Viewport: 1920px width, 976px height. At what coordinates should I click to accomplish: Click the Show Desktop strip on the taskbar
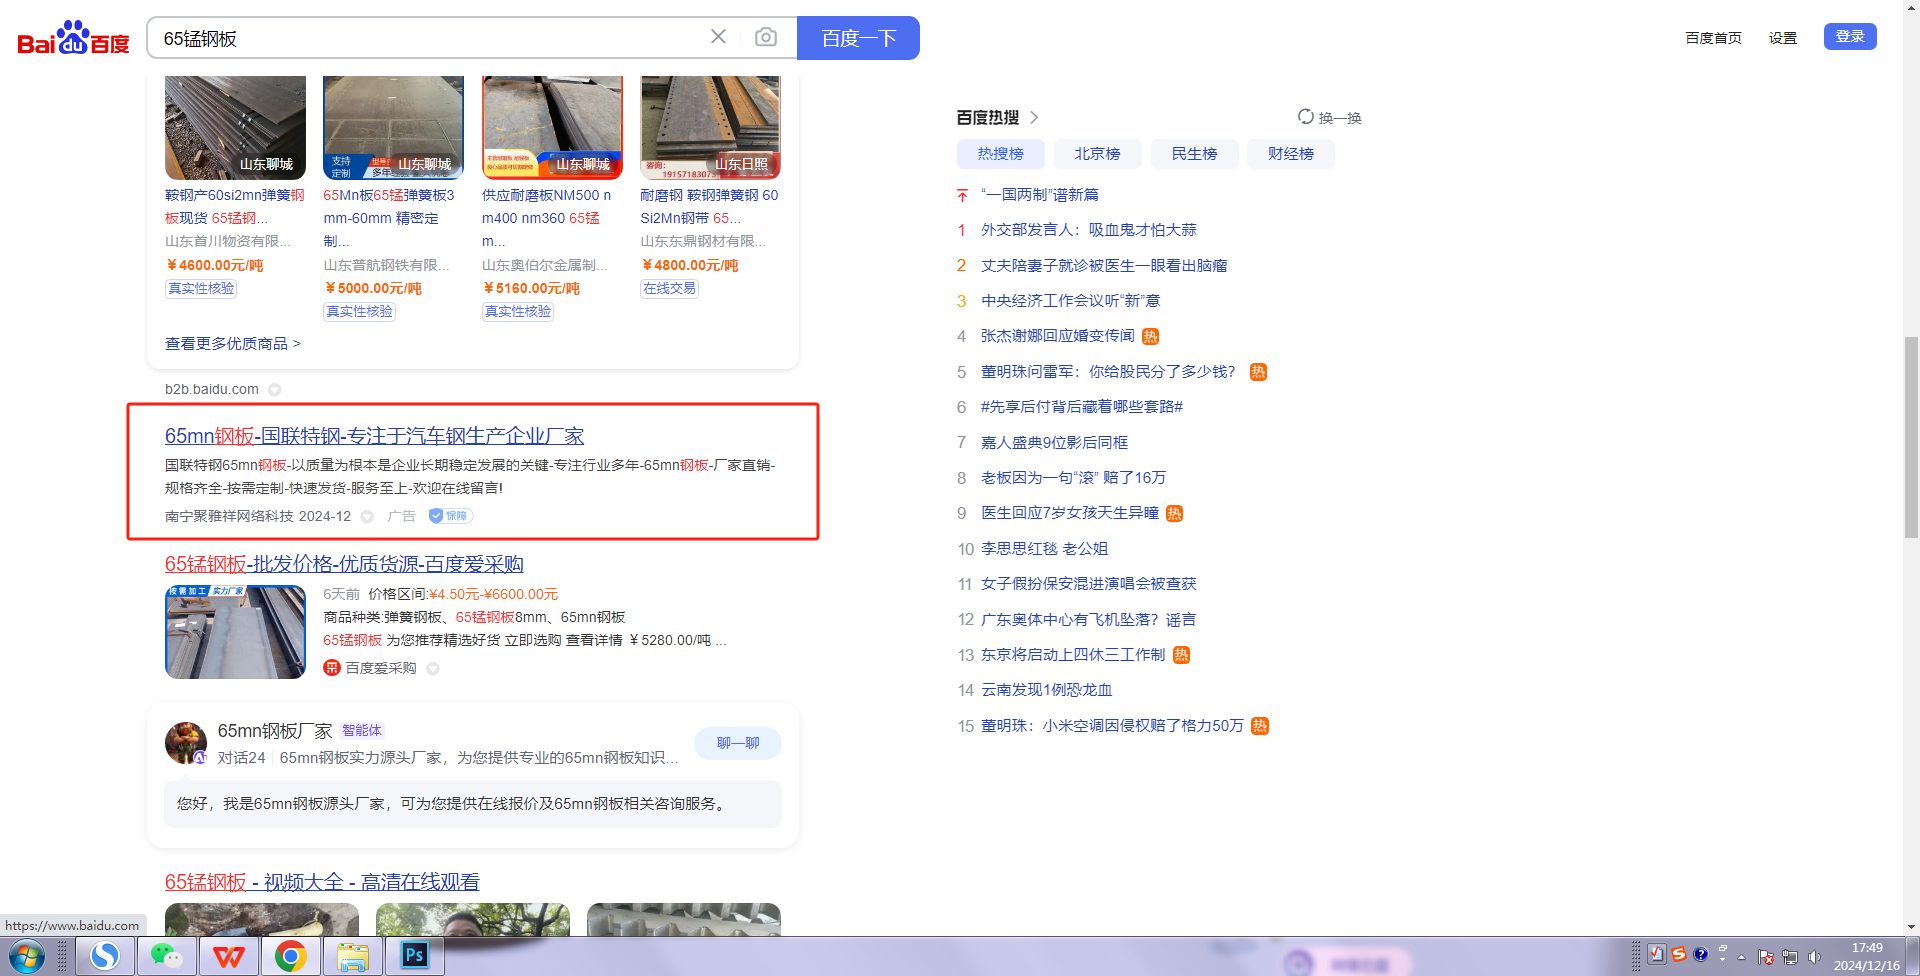coord(1912,957)
